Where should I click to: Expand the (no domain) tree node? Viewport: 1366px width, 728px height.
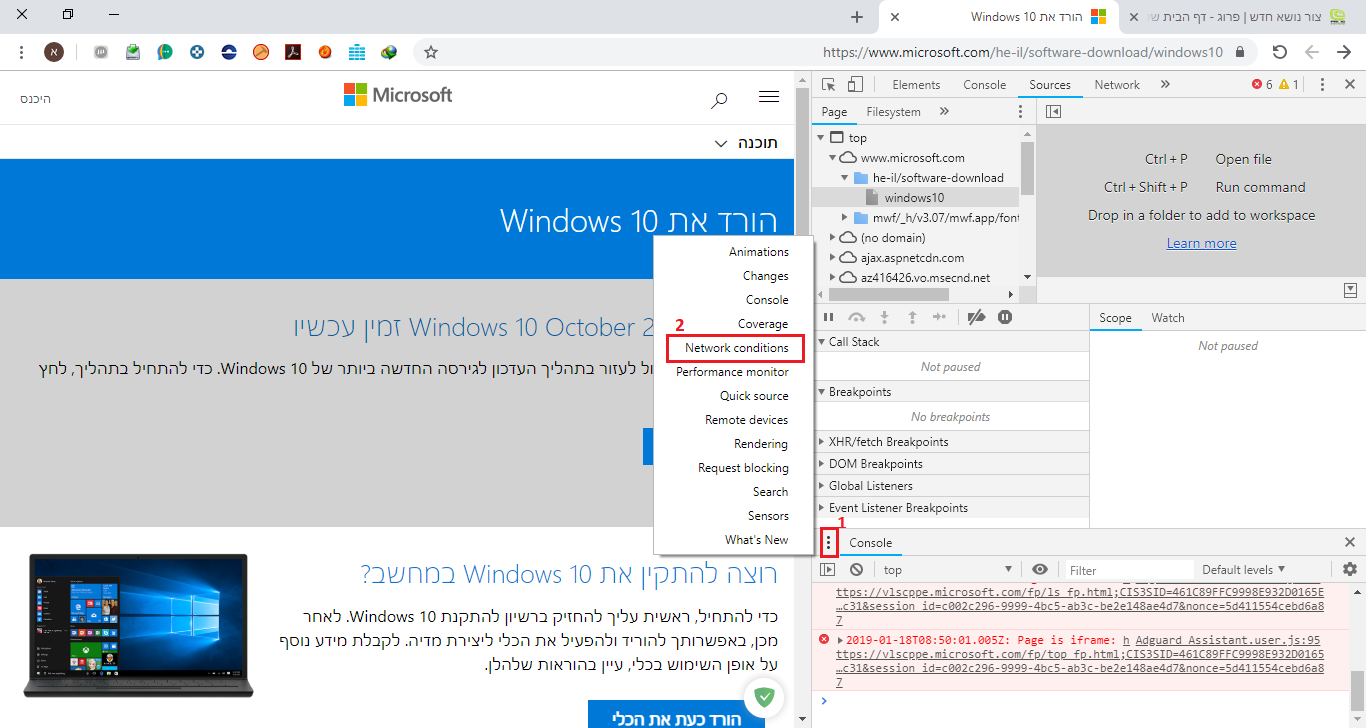point(832,238)
